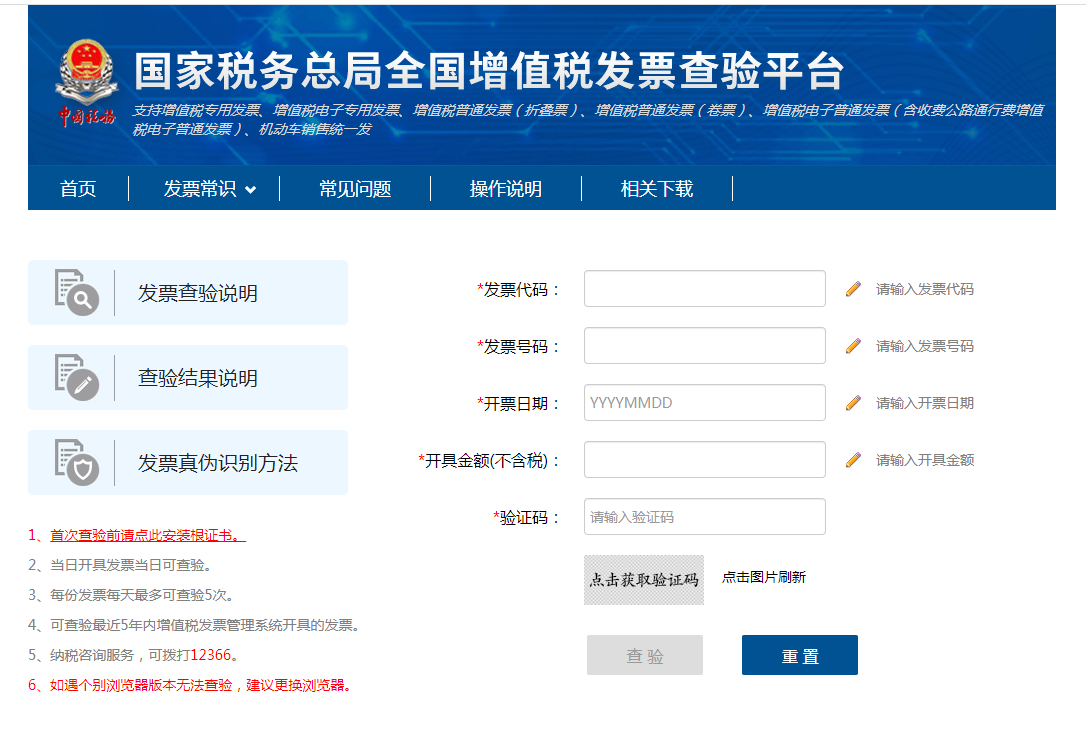Click the *发票代码 field label

tap(518, 289)
